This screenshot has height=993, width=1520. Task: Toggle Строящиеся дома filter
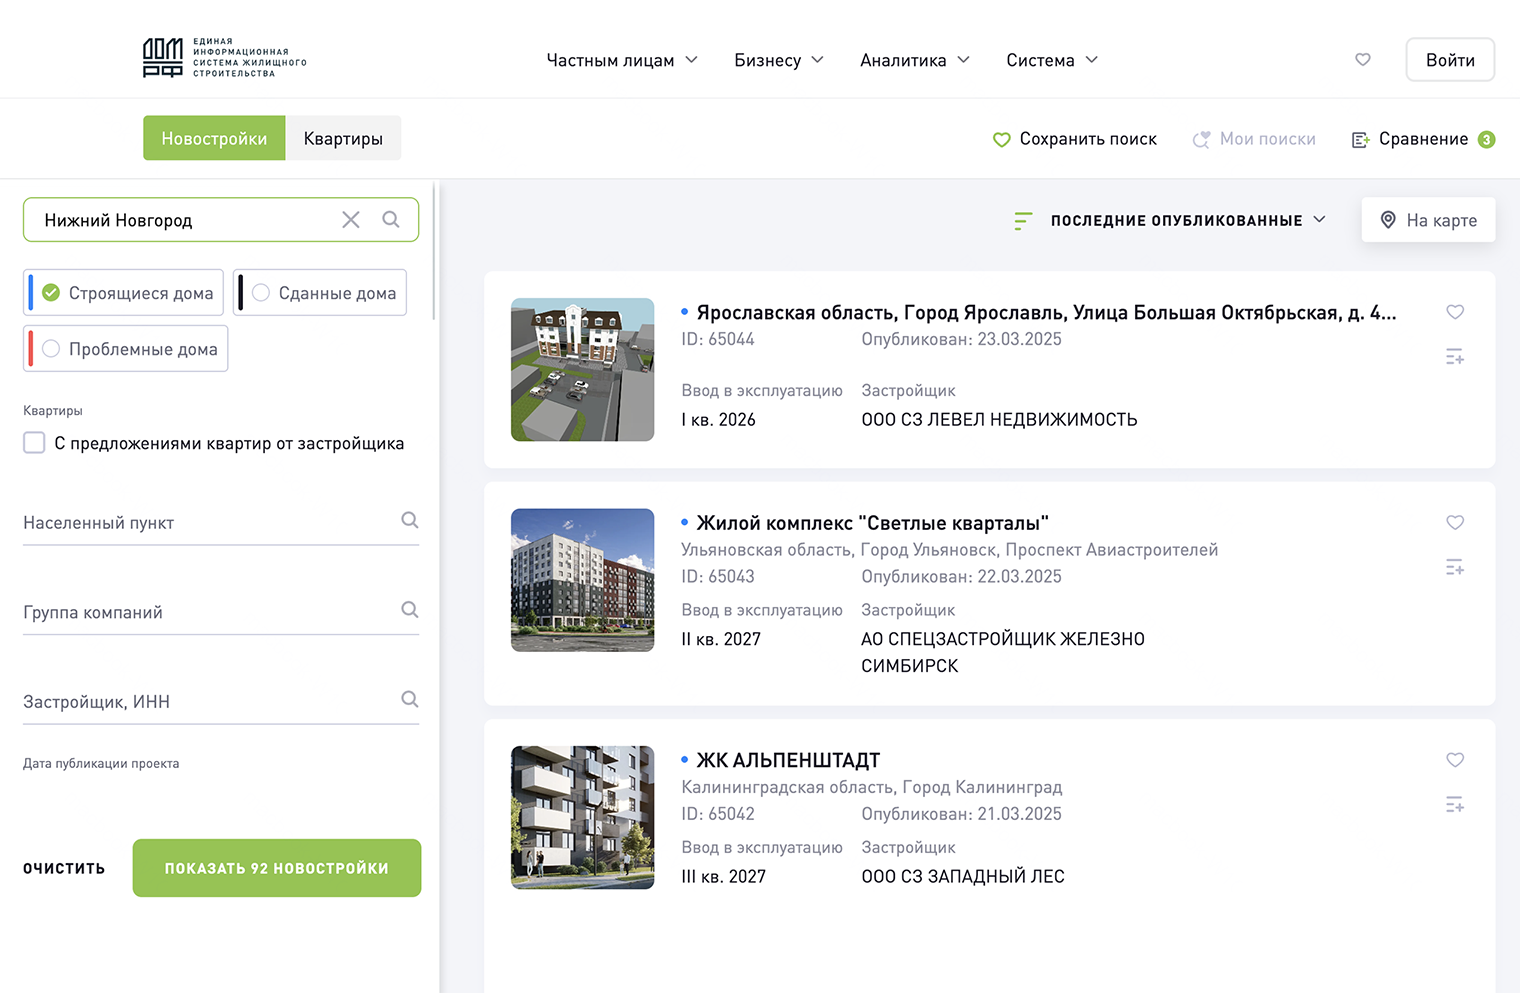point(124,293)
